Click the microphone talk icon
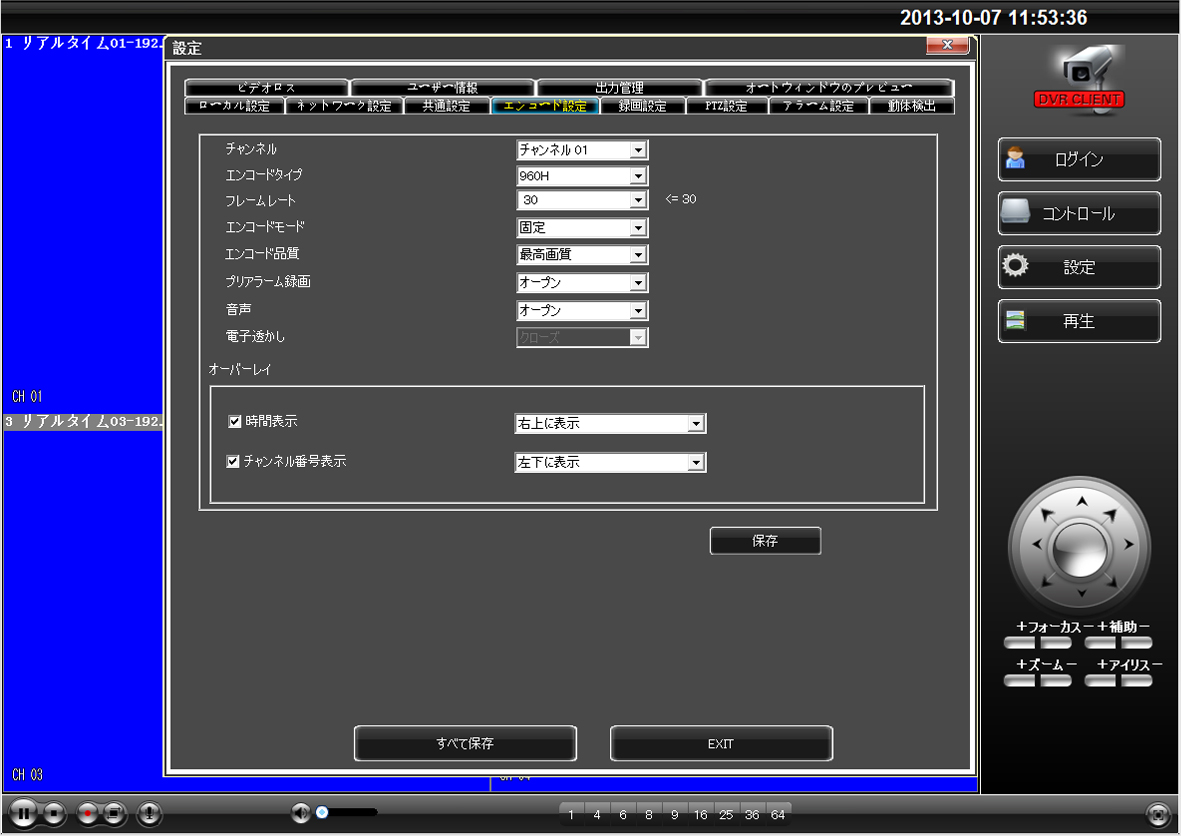Viewport: 1181px width, 836px height. coord(148,814)
